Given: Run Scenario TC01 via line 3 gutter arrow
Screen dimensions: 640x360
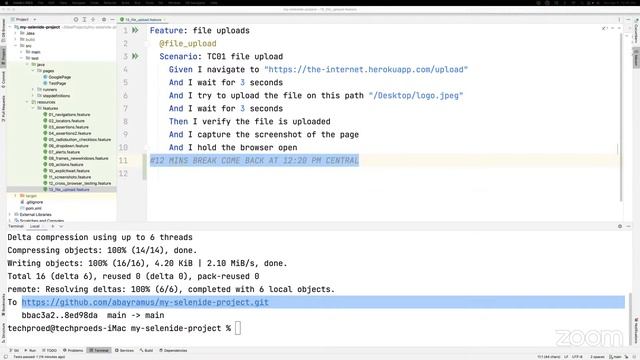Looking at the screenshot, I should [x=135, y=56].
